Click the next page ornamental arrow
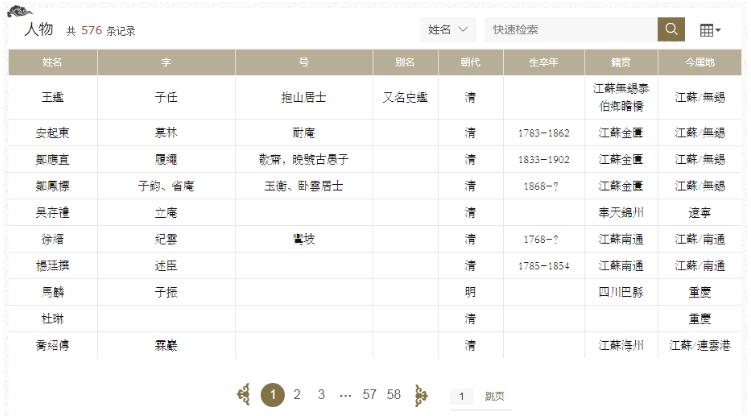 421,395
